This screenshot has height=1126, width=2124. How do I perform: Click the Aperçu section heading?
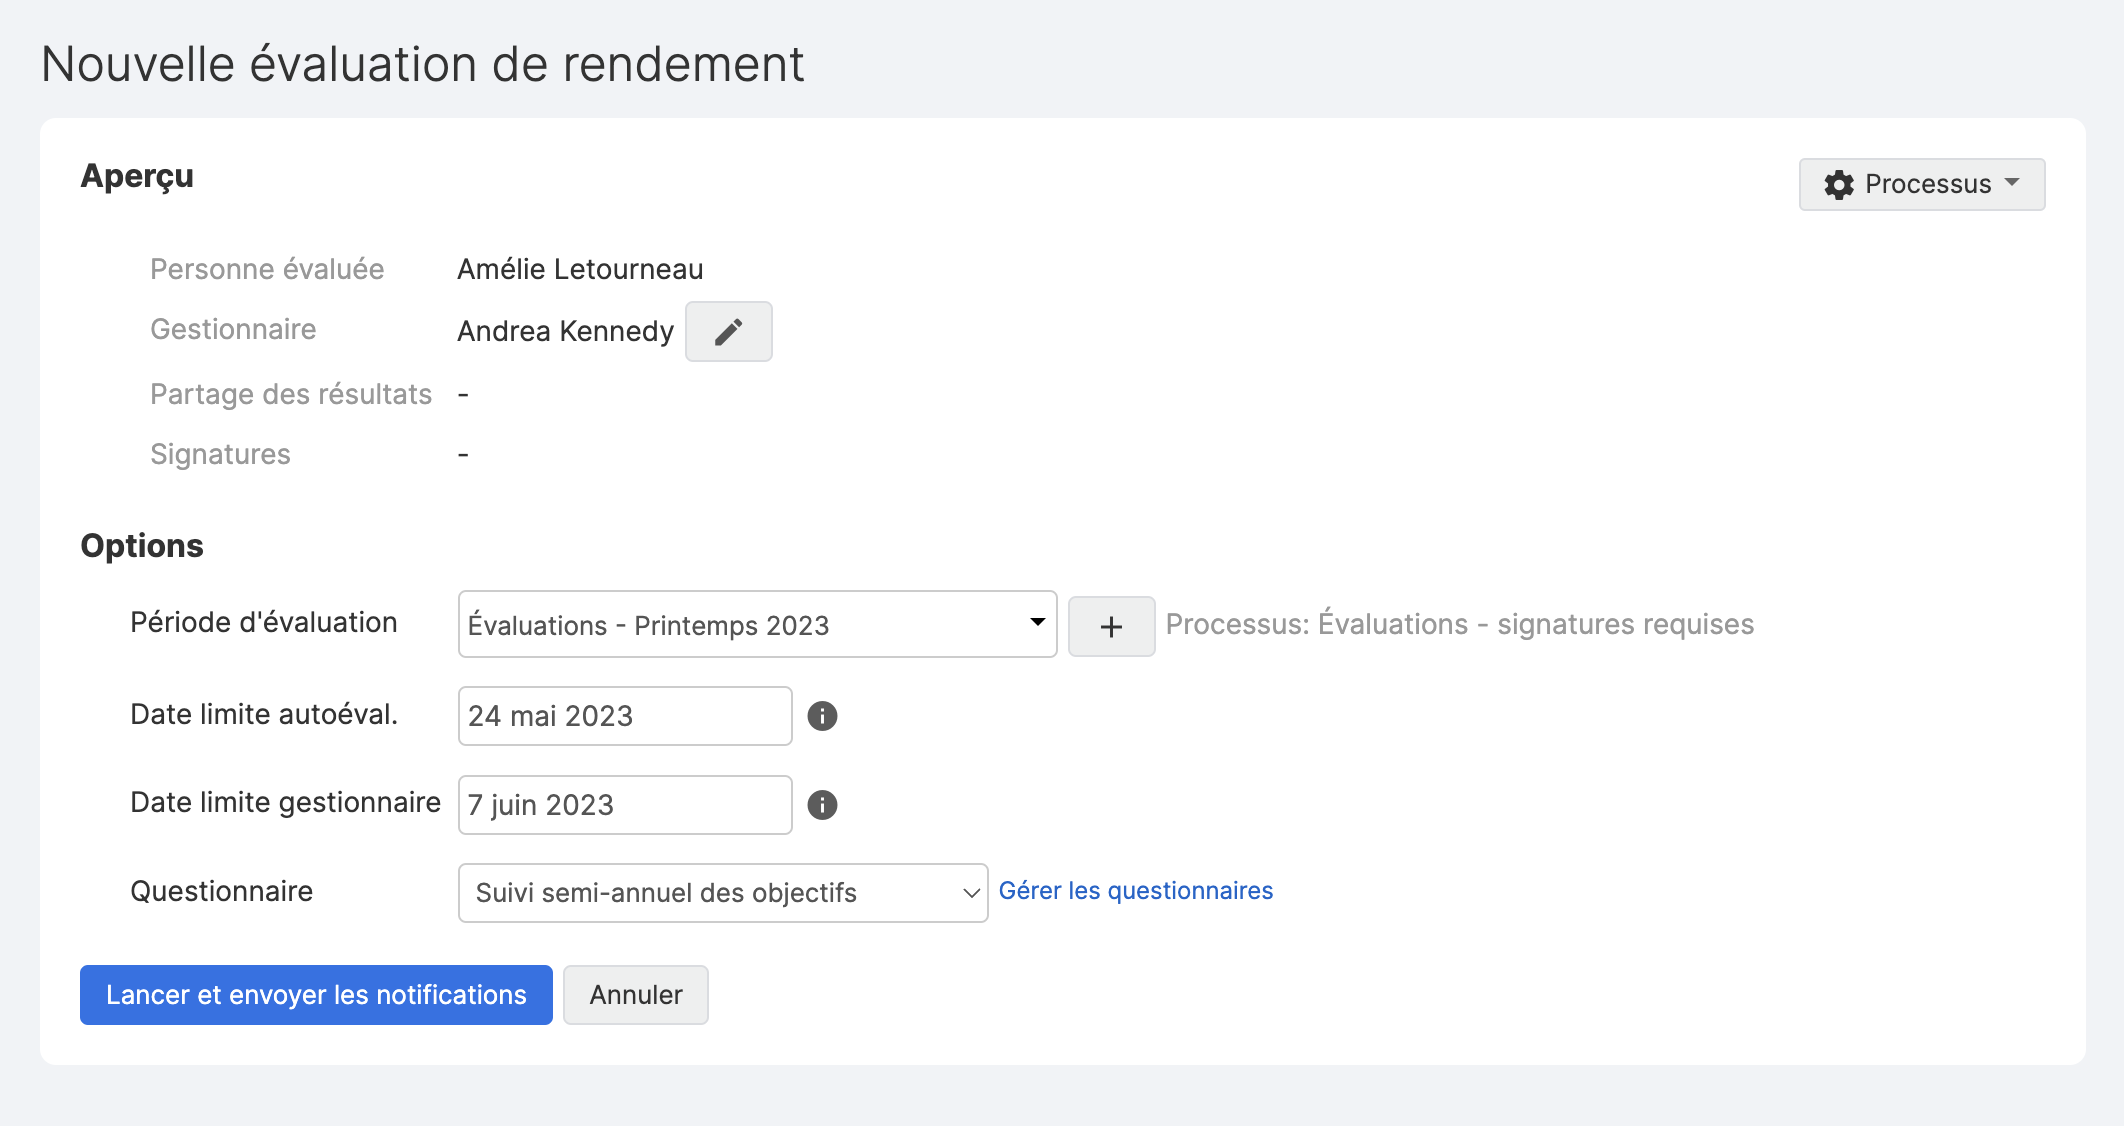tap(137, 176)
